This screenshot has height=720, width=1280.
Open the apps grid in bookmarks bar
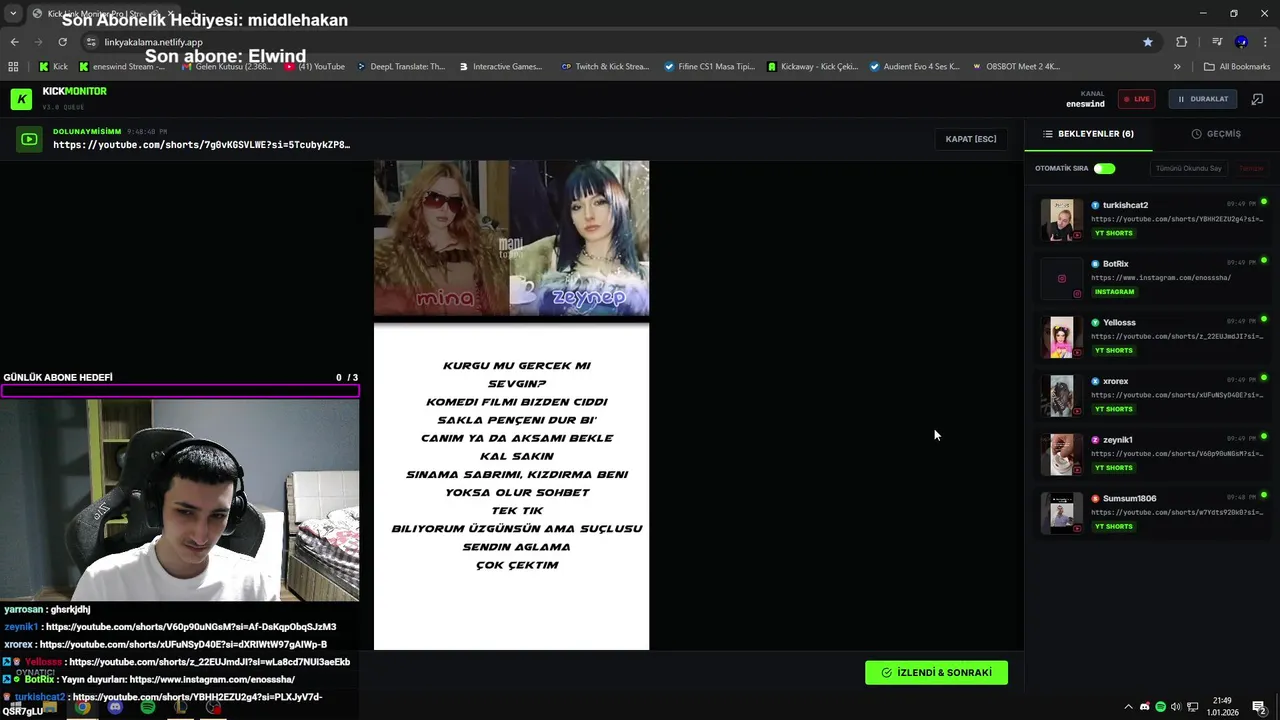click(13, 67)
